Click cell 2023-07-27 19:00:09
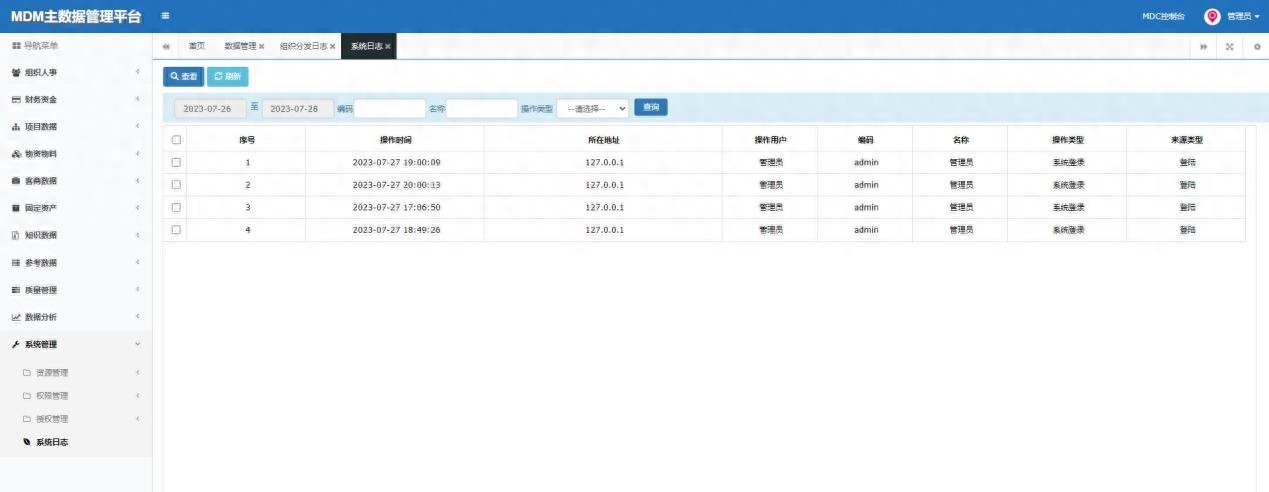 point(396,162)
